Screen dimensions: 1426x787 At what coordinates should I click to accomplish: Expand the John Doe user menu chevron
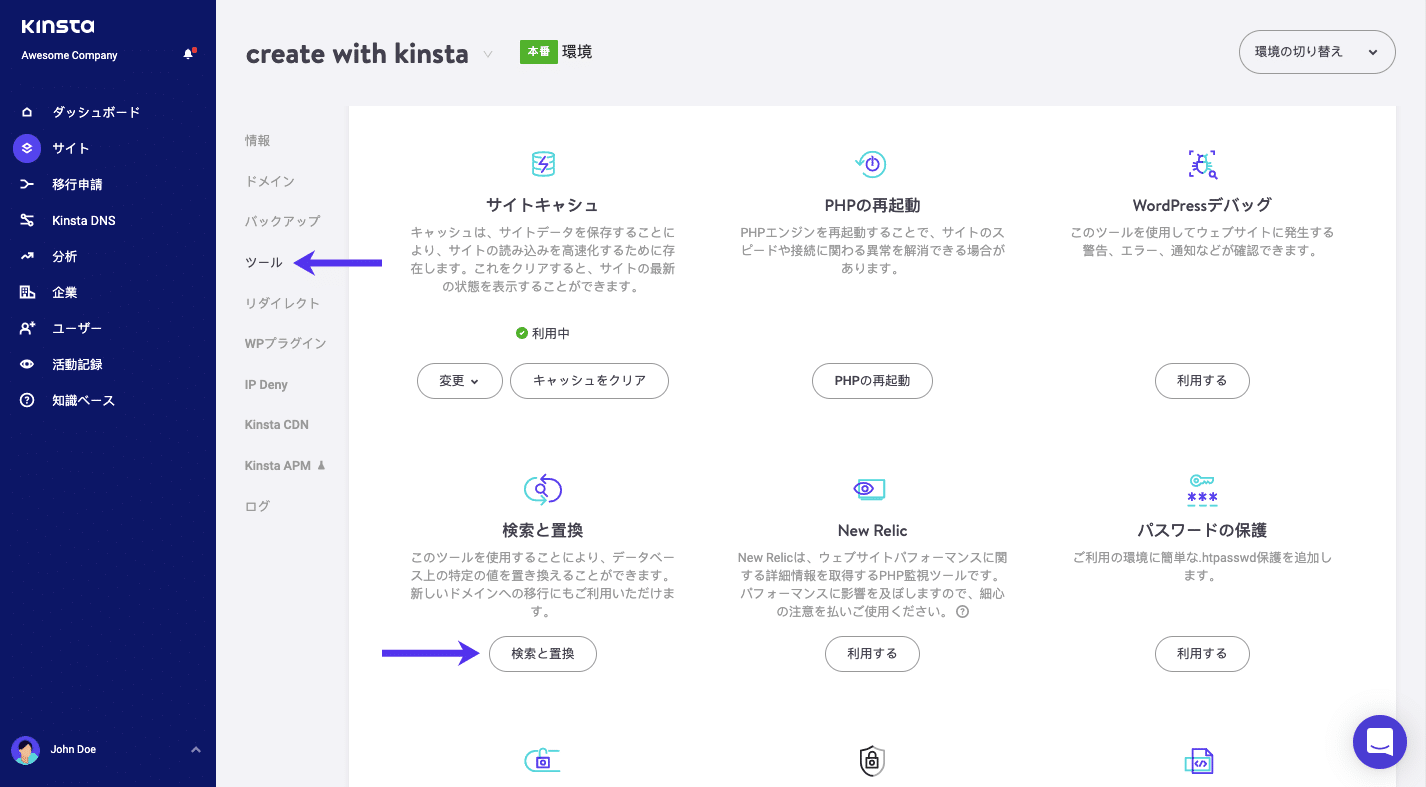point(196,750)
